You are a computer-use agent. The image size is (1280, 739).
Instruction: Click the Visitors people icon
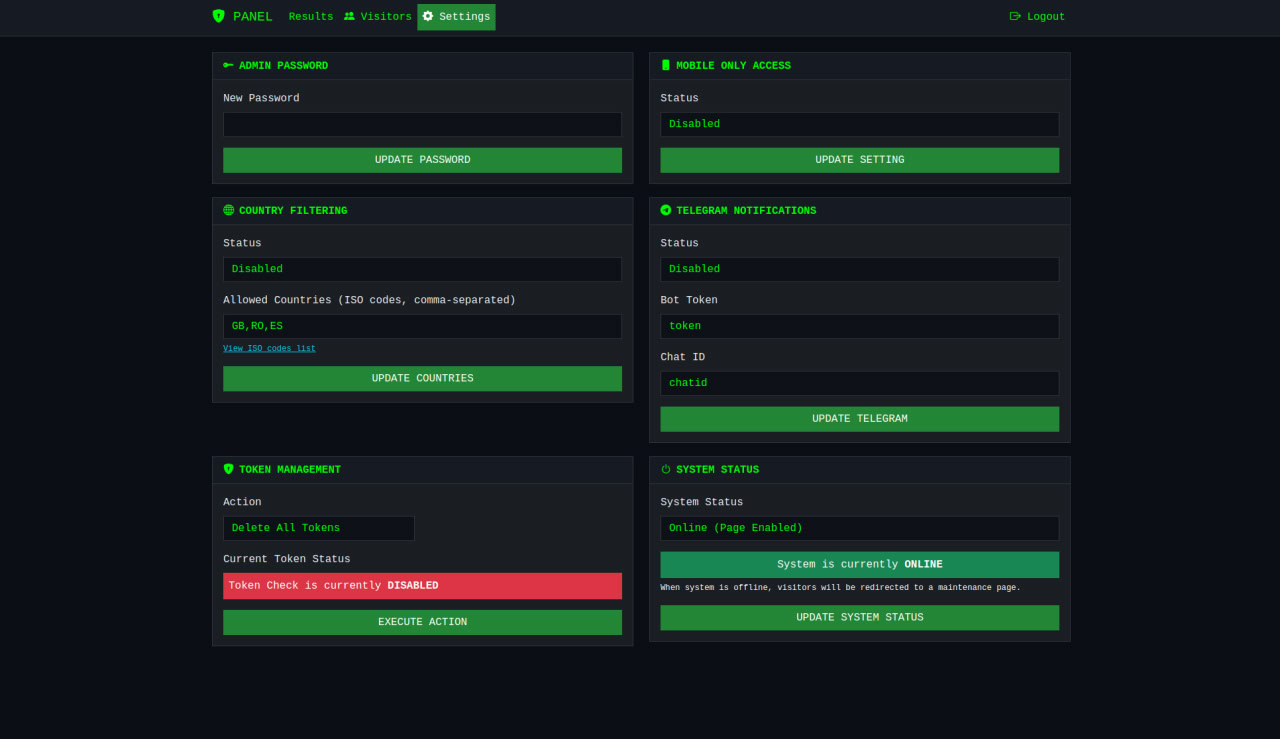click(x=349, y=16)
